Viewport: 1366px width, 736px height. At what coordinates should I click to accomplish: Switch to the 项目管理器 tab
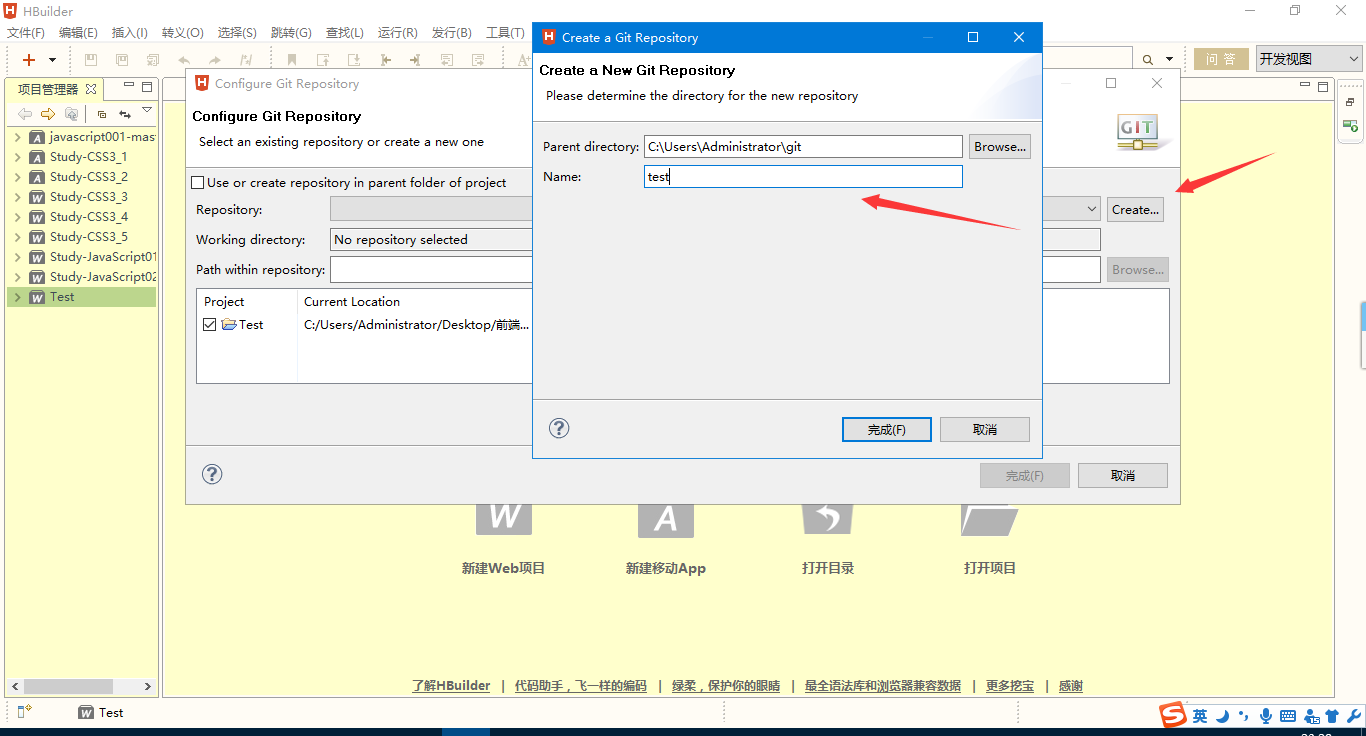48,89
